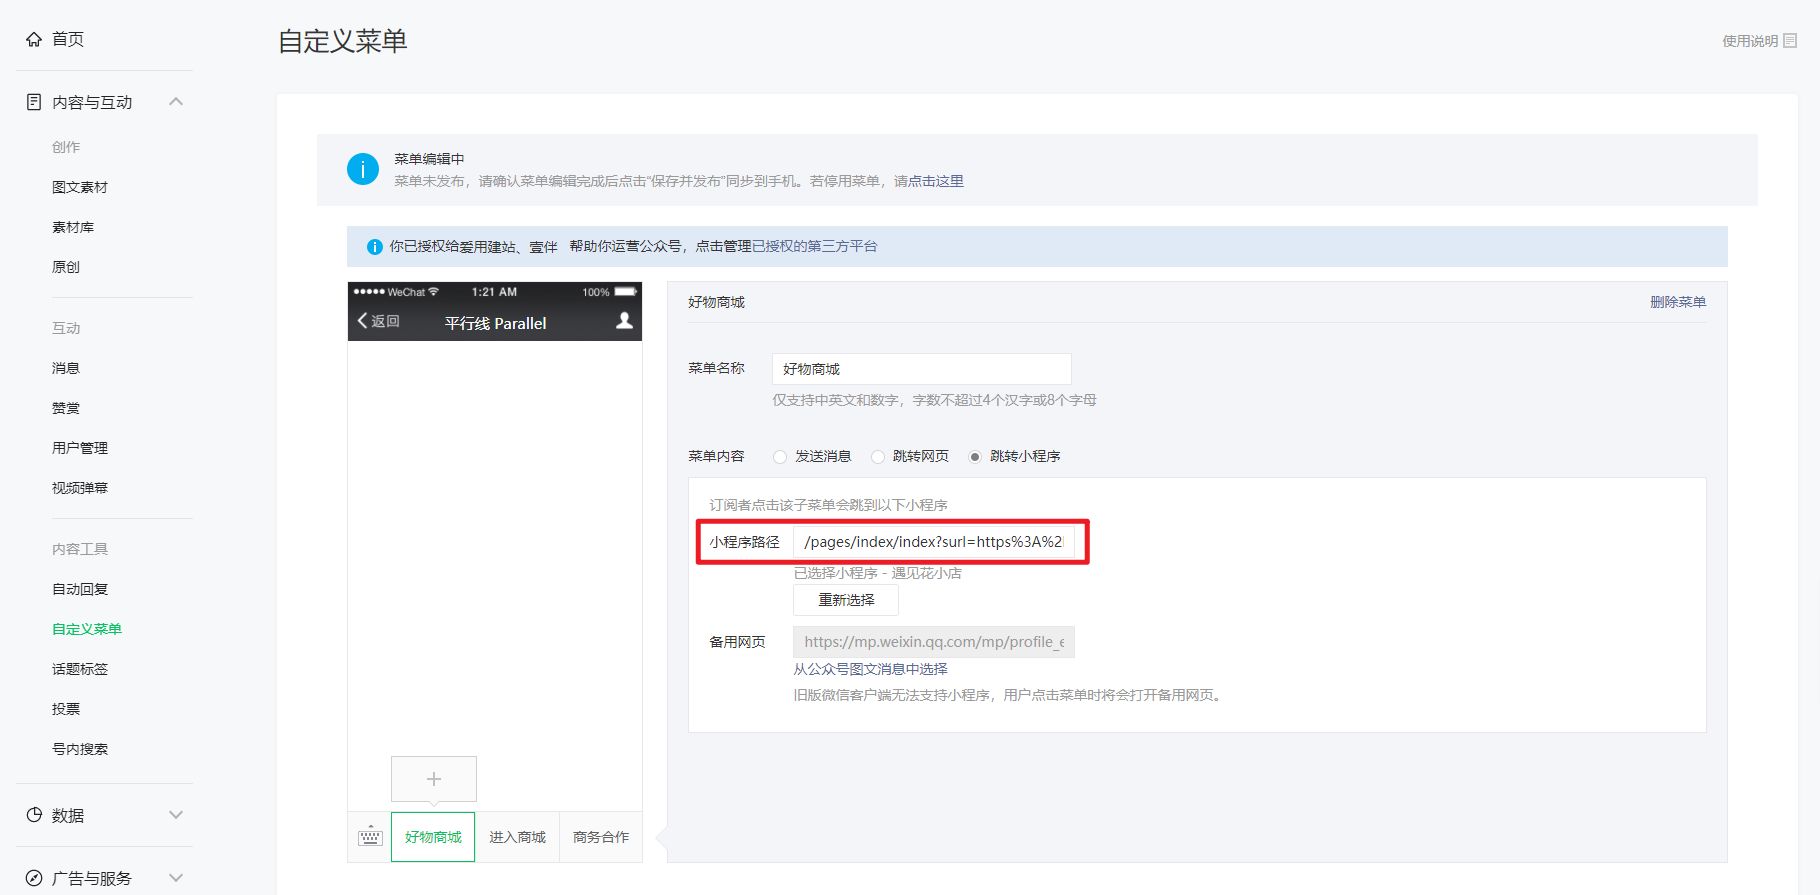The image size is (1820, 895).
Task: Click the 使用说明 document icon
Action: coord(1790,41)
